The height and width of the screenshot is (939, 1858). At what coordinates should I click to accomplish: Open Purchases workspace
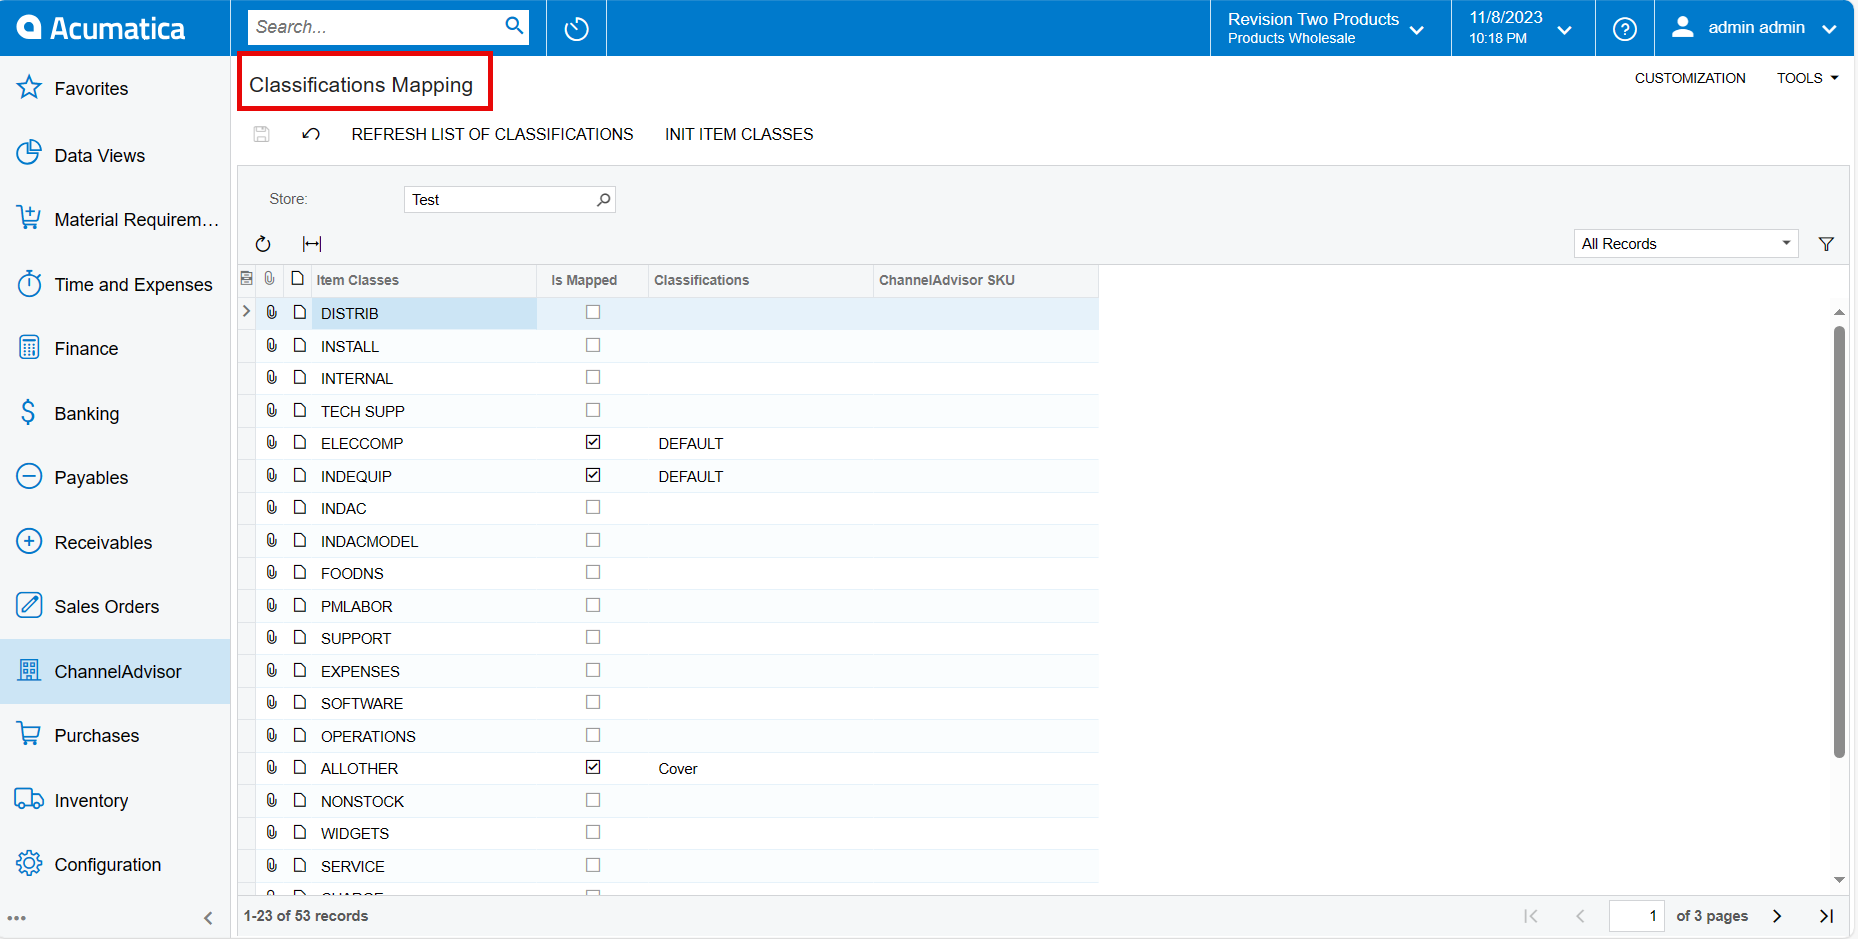coord(115,736)
